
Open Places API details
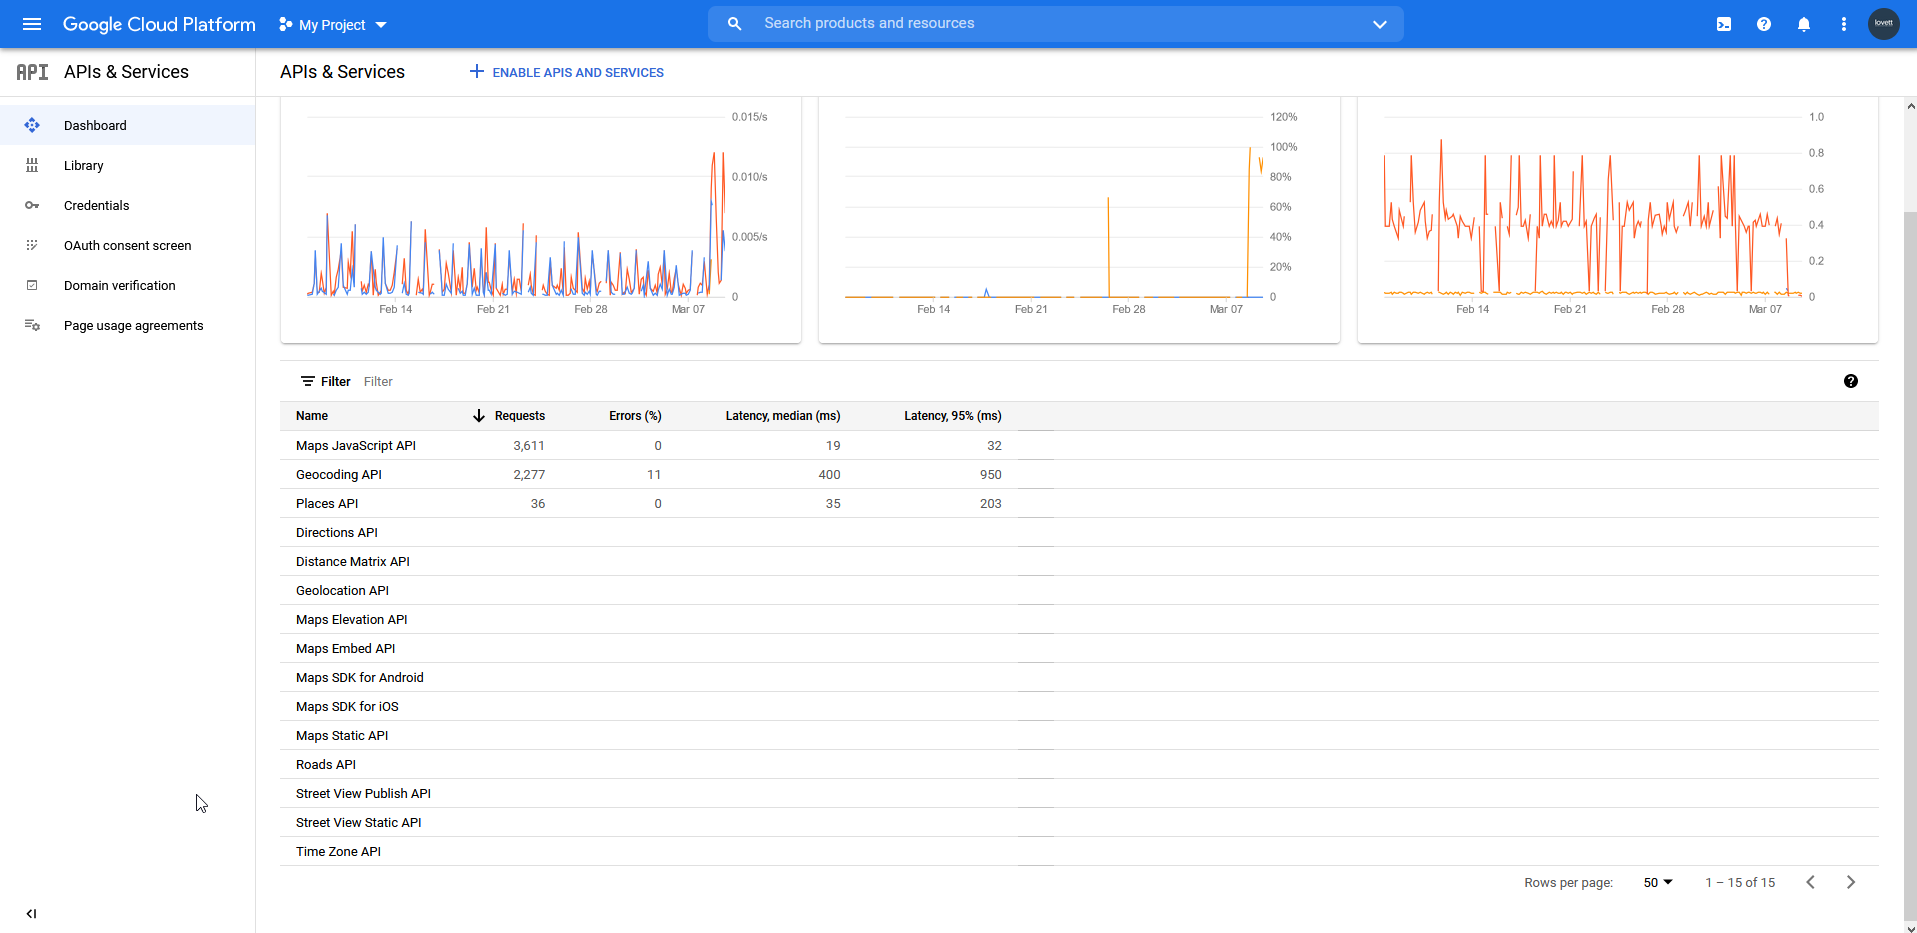click(x=327, y=504)
